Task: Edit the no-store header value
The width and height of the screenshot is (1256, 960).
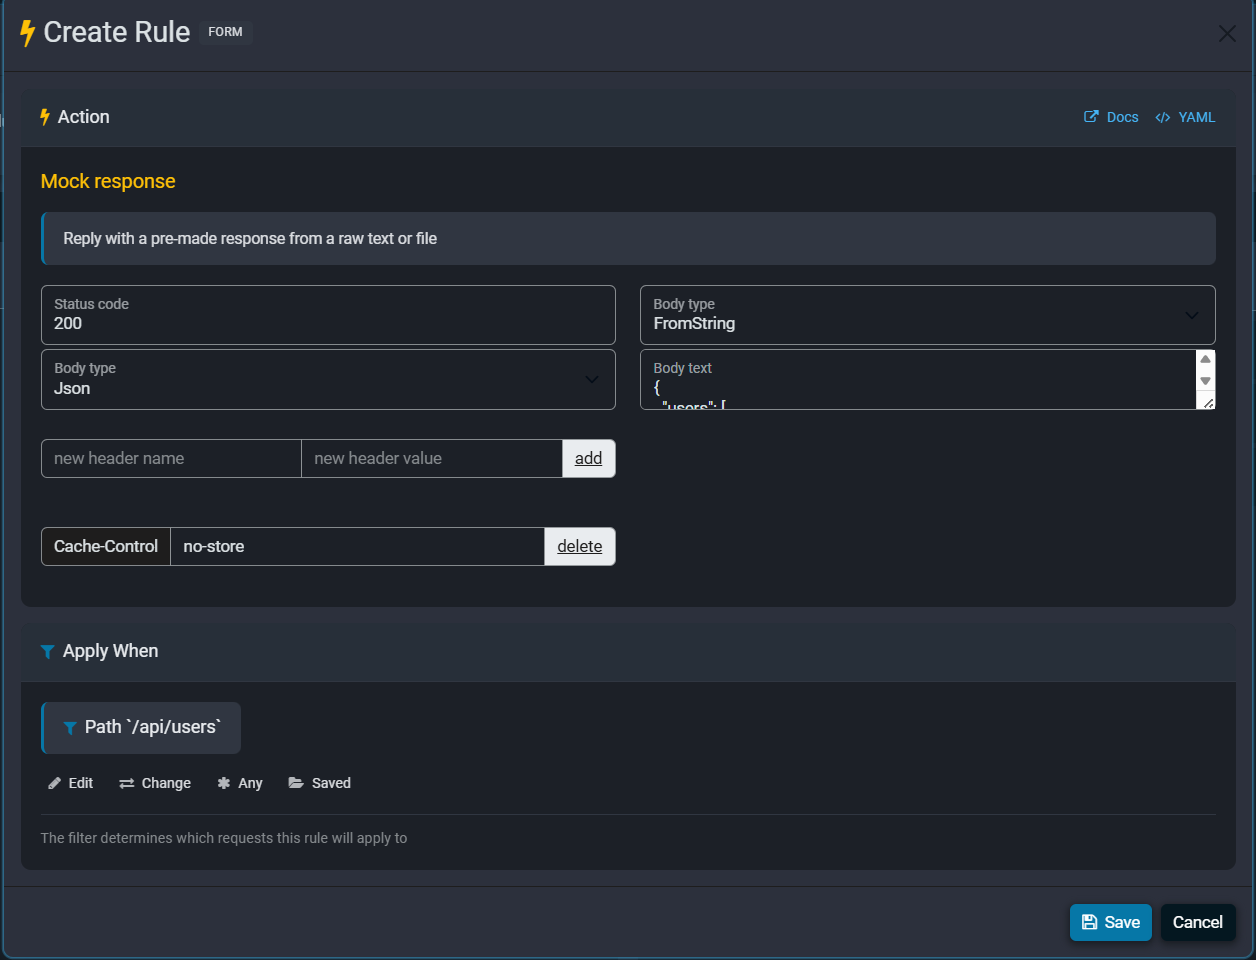Action: tap(358, 546)
